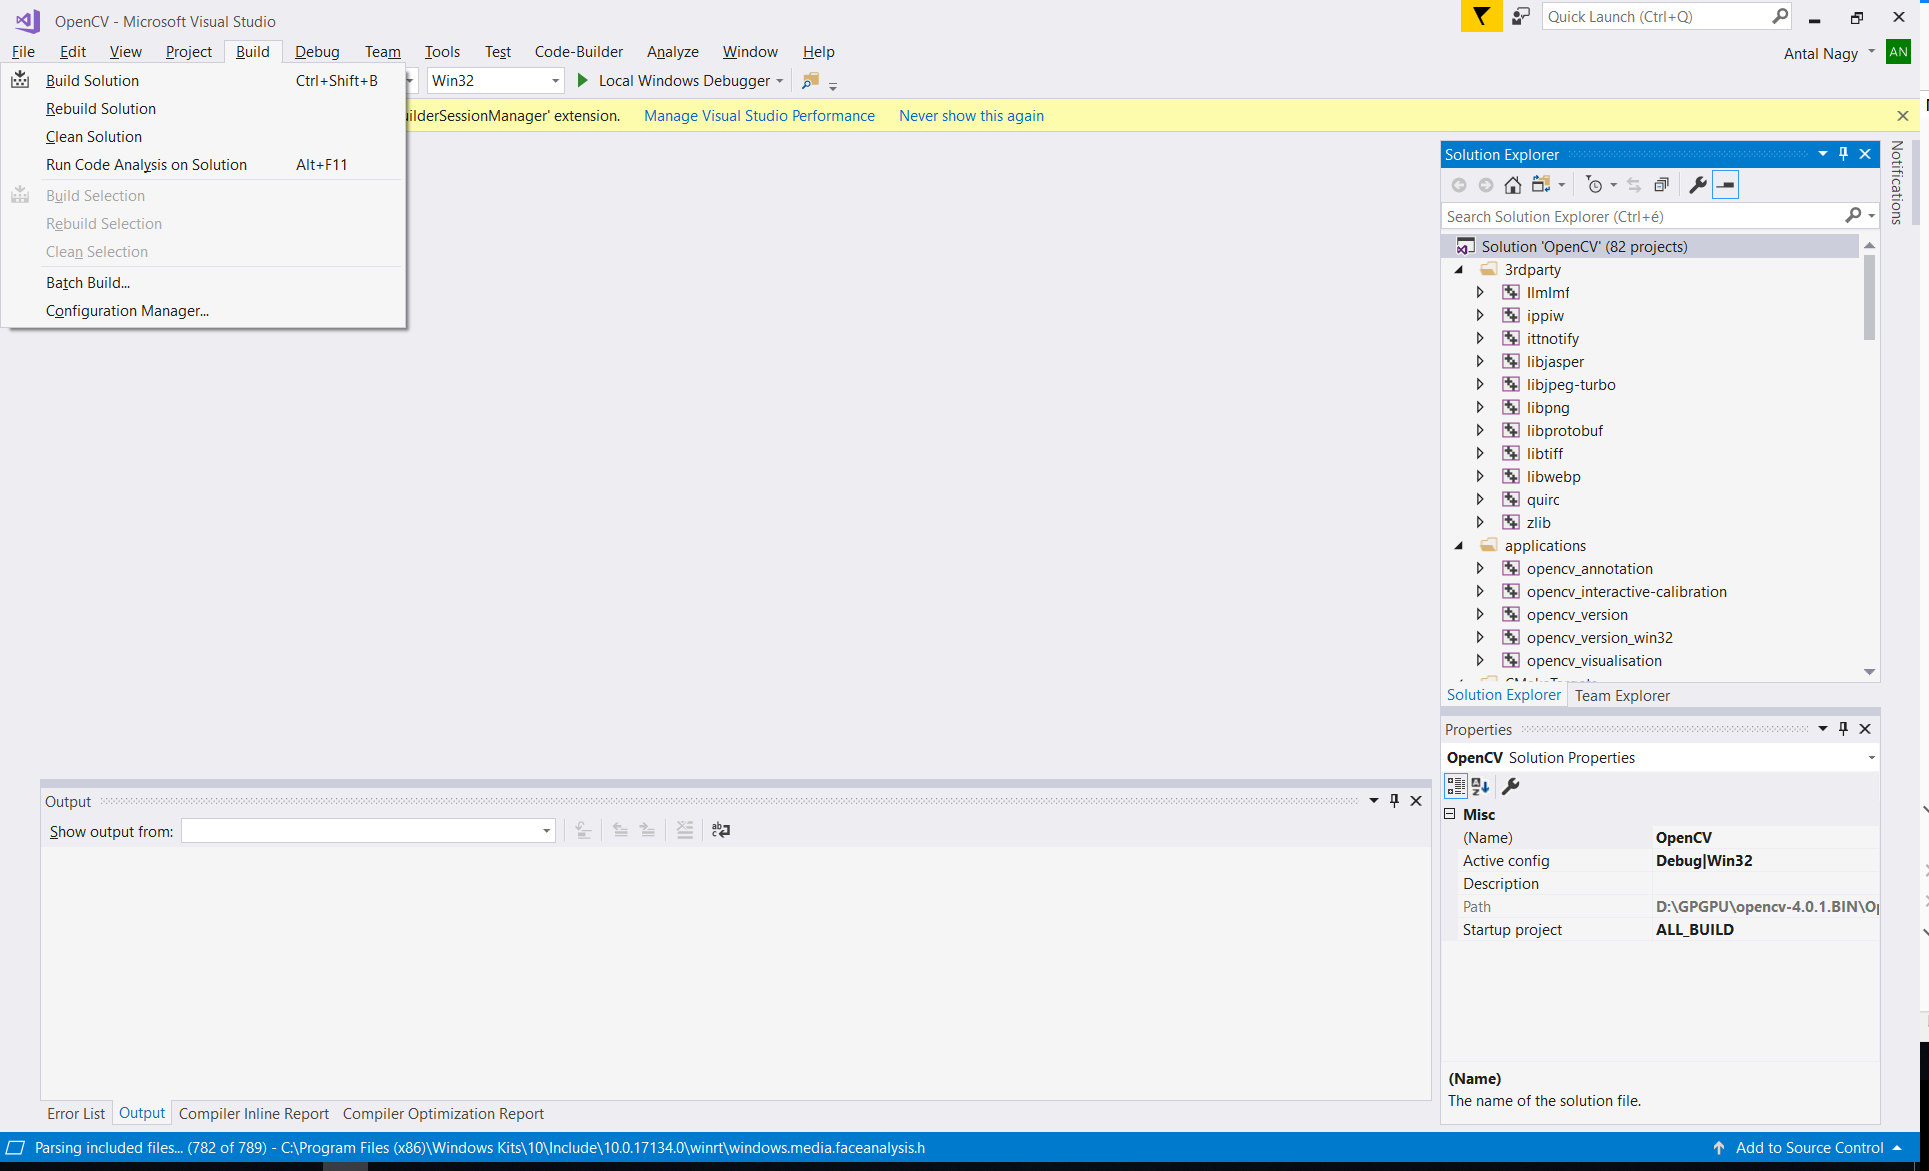Open the Antal Nagy account dropdown
The height and width of the screenshot is (1171, 1929).
pos(1871,52)
